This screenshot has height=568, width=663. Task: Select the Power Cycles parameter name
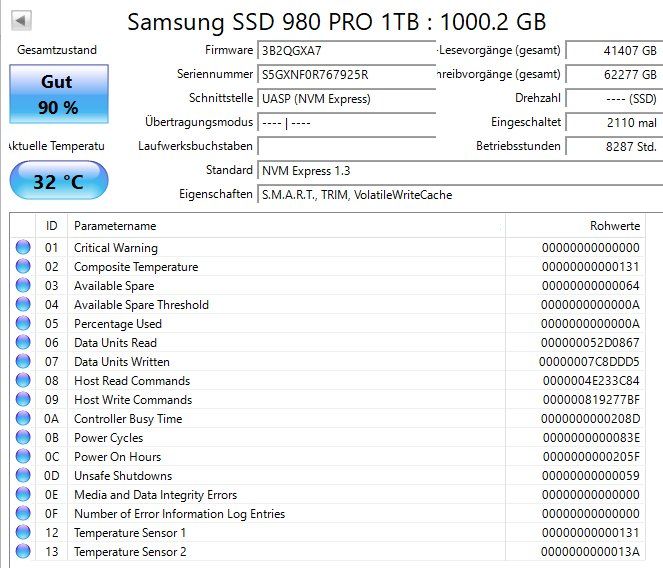(109, 438)
